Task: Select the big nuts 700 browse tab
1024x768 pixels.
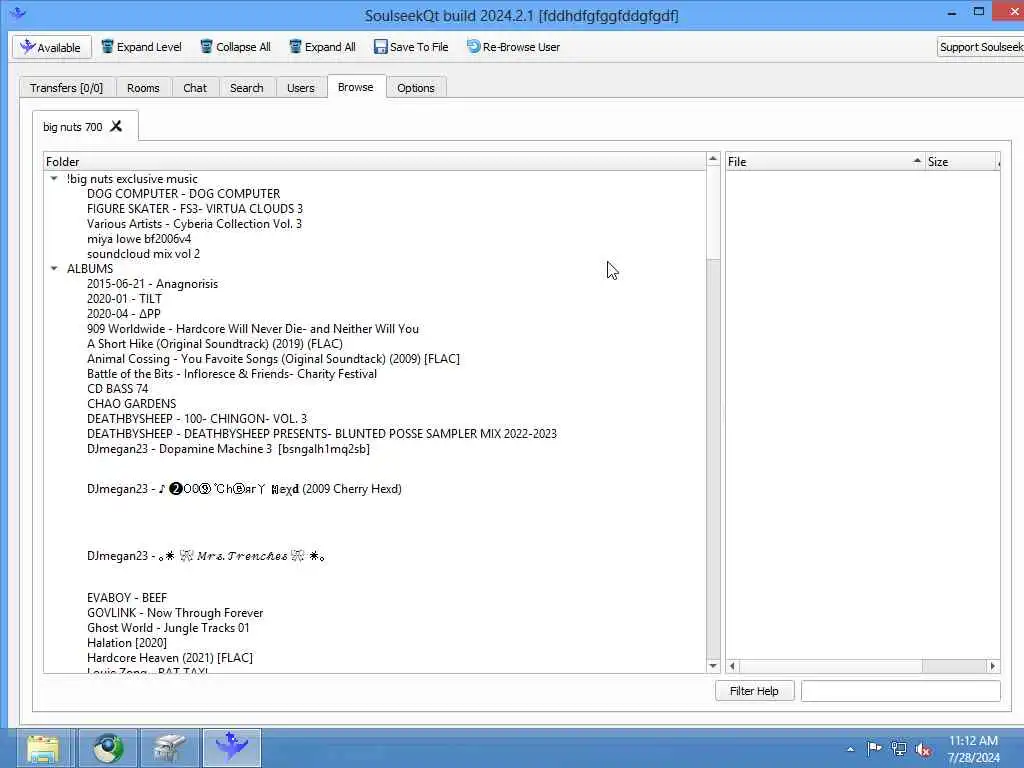Action: [x=72, y=127]
